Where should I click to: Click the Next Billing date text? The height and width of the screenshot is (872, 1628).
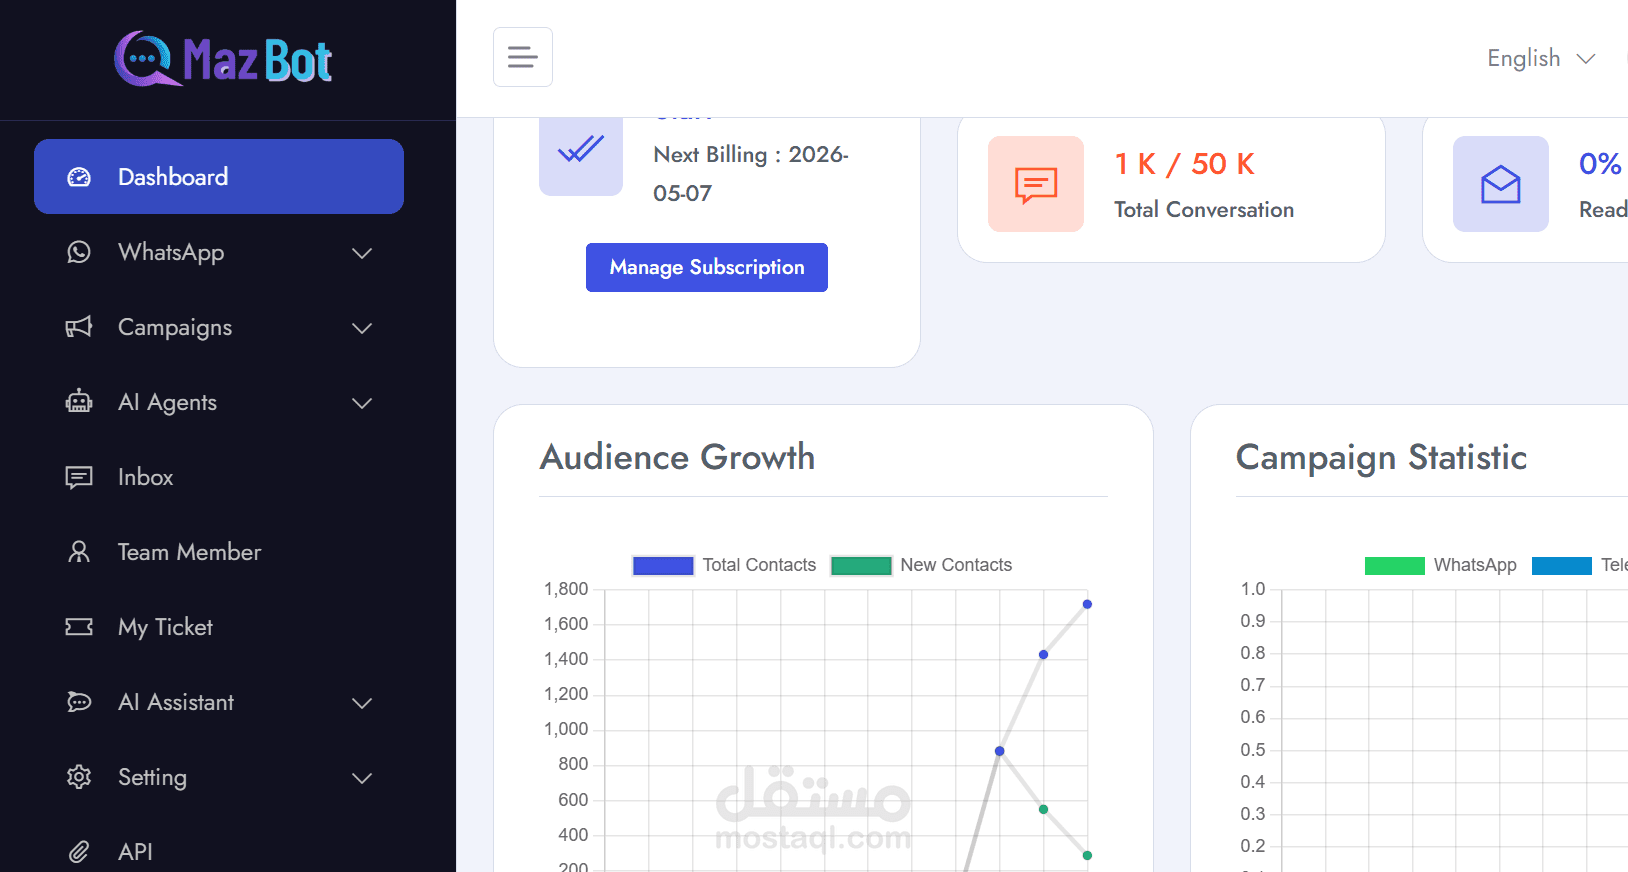tap(751, 174)
